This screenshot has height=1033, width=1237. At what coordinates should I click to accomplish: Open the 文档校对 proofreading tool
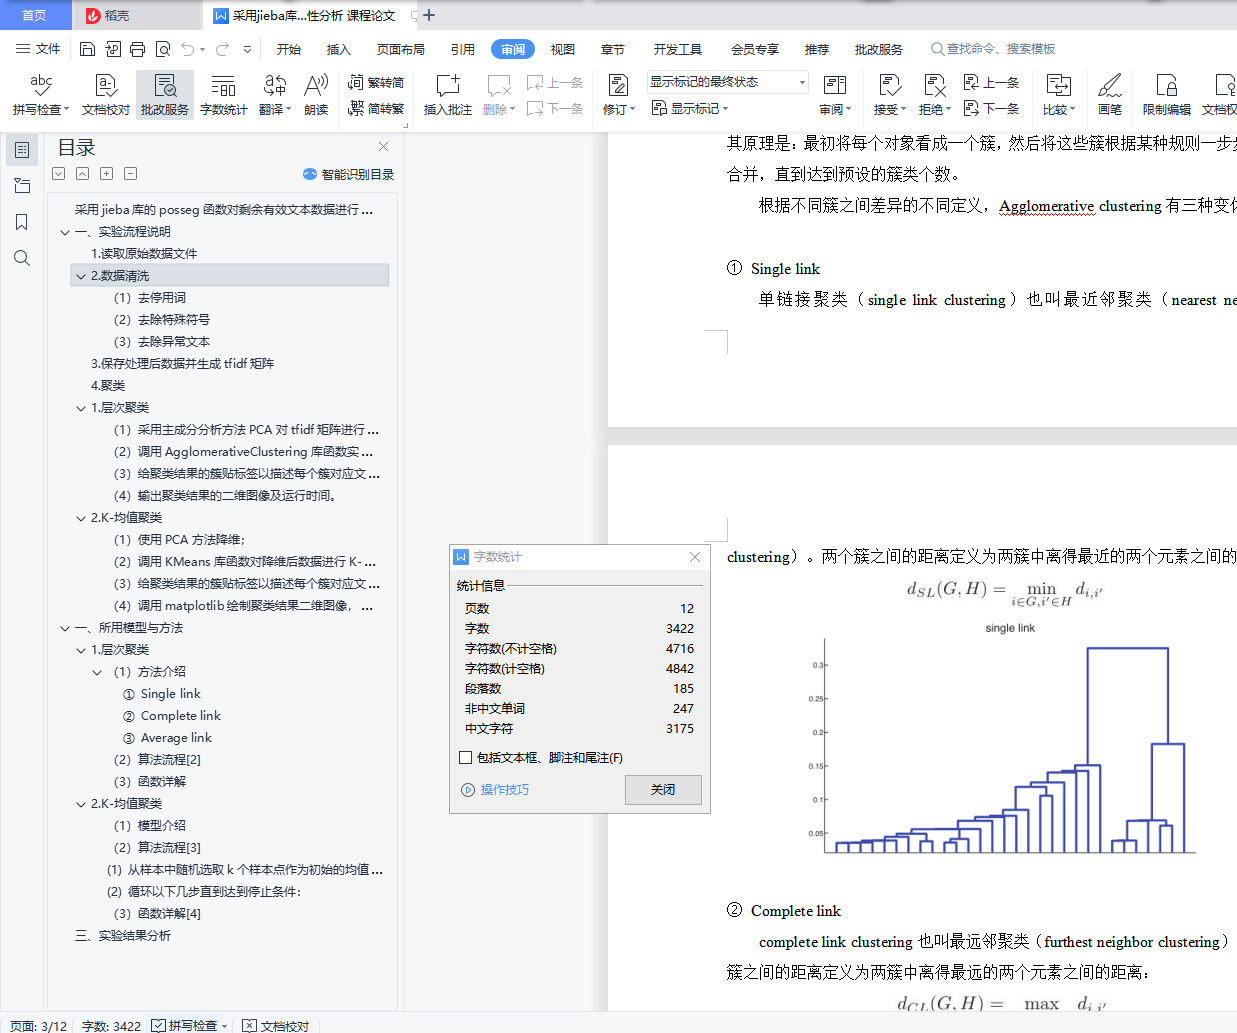pos(106,95)
